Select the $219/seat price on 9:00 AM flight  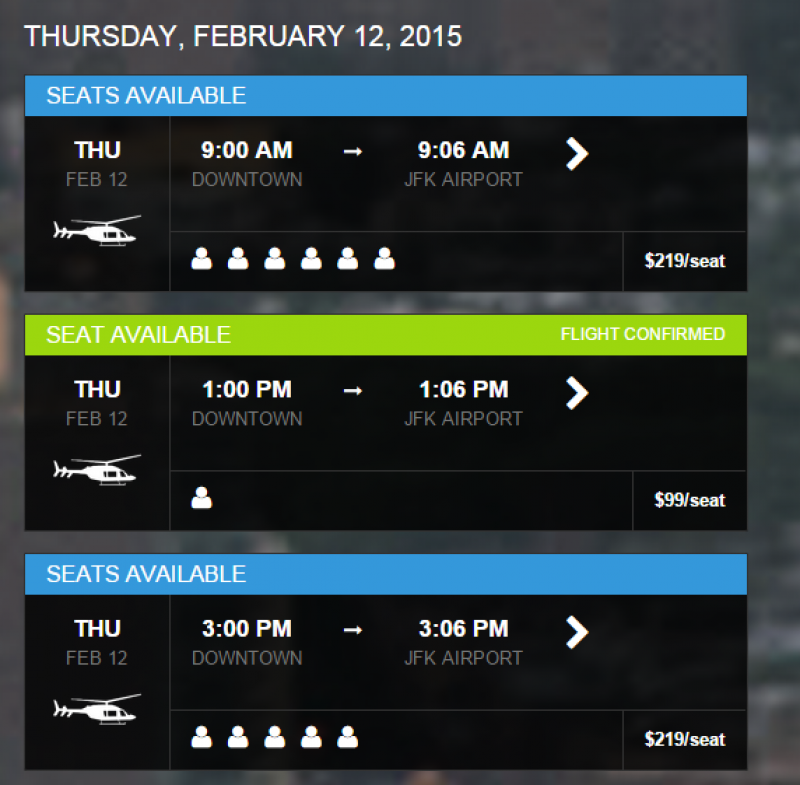685,262
